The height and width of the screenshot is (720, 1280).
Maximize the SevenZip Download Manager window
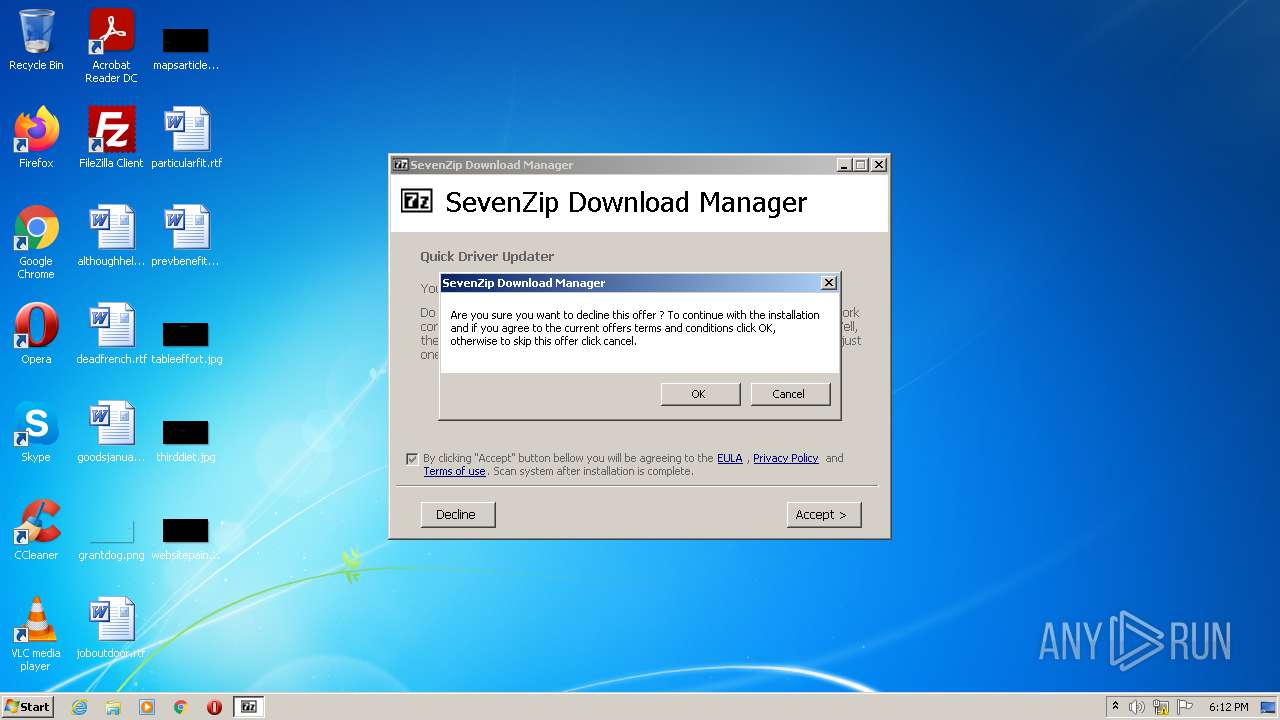pyautogui.click(x=861, y=165)
